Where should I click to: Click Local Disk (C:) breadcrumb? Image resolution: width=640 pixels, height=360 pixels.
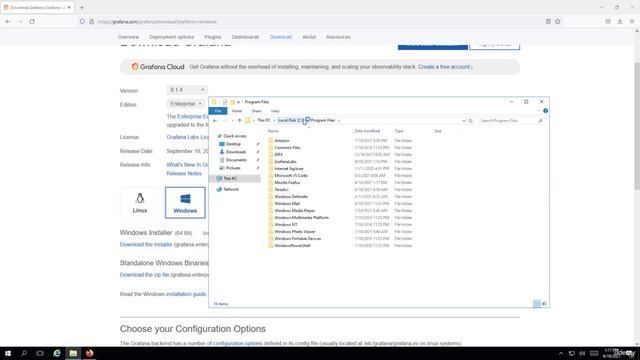coord(290,120)
